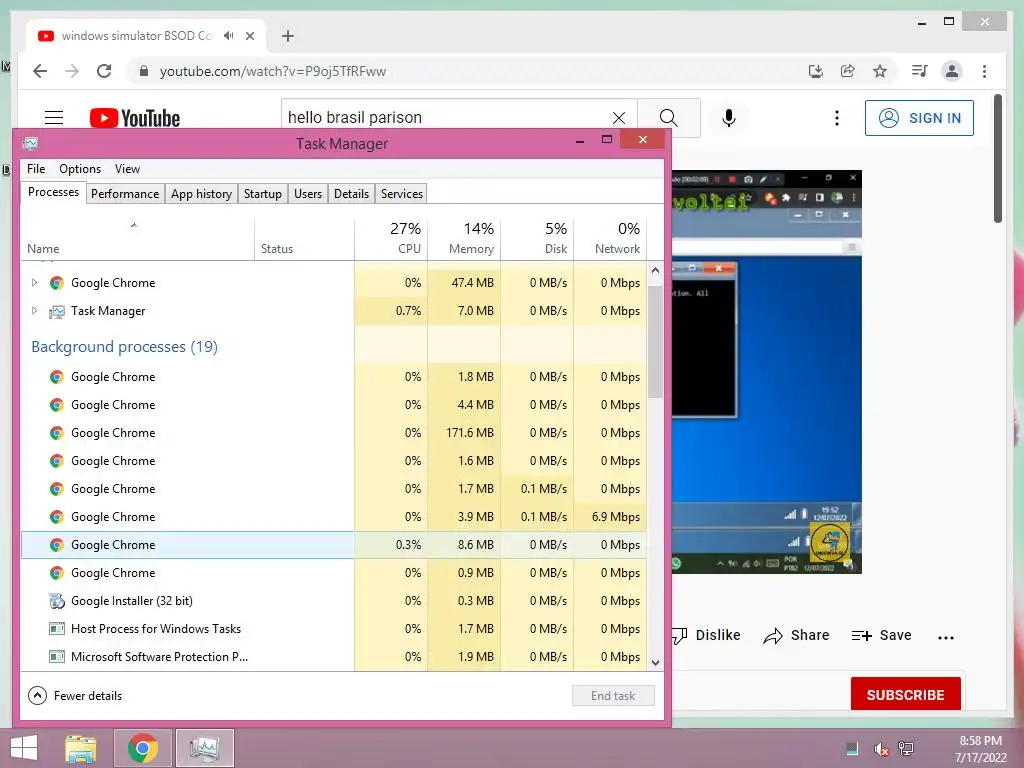The image size is (1024, 768).
Task: View site info lock icon
Action: pyautogui.click(x=144, y=71)
